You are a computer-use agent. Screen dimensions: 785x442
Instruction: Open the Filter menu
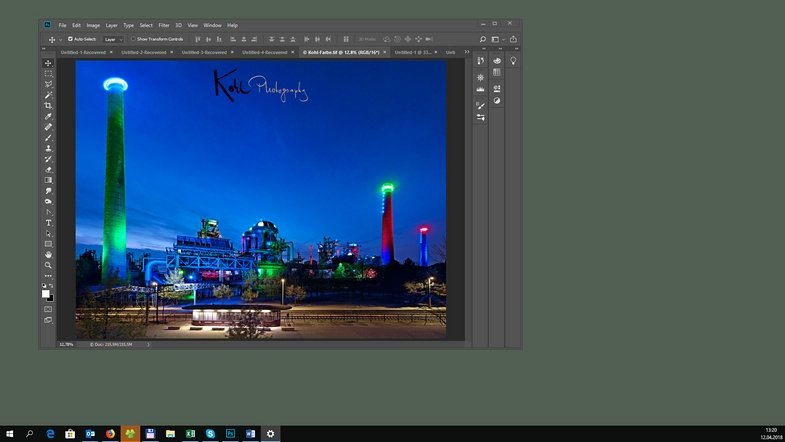tap(164, 25)
